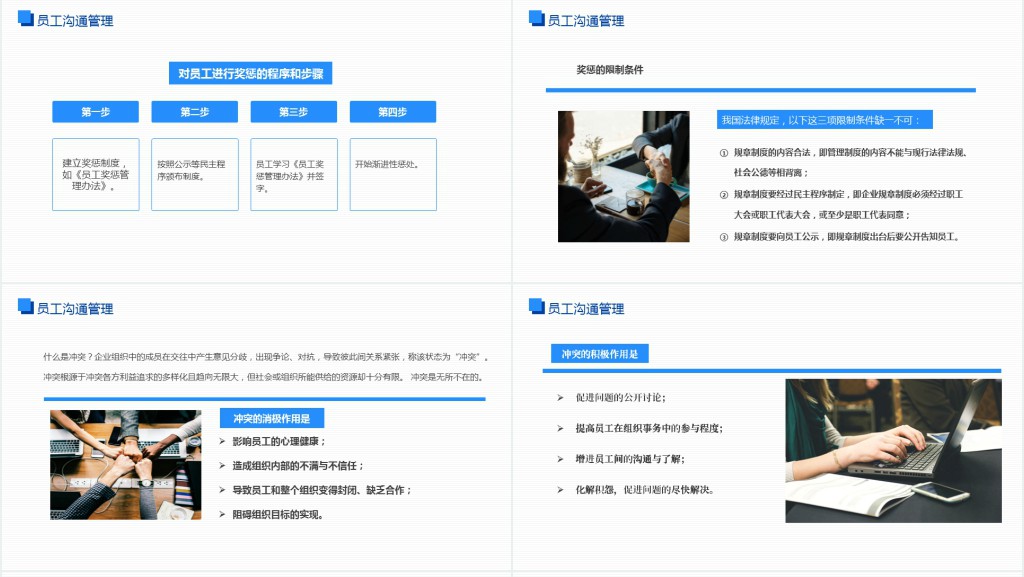The width and height of the screenshot is (1024, 577).
Task: Select the handshake photo
Action: tap(623, 176)
